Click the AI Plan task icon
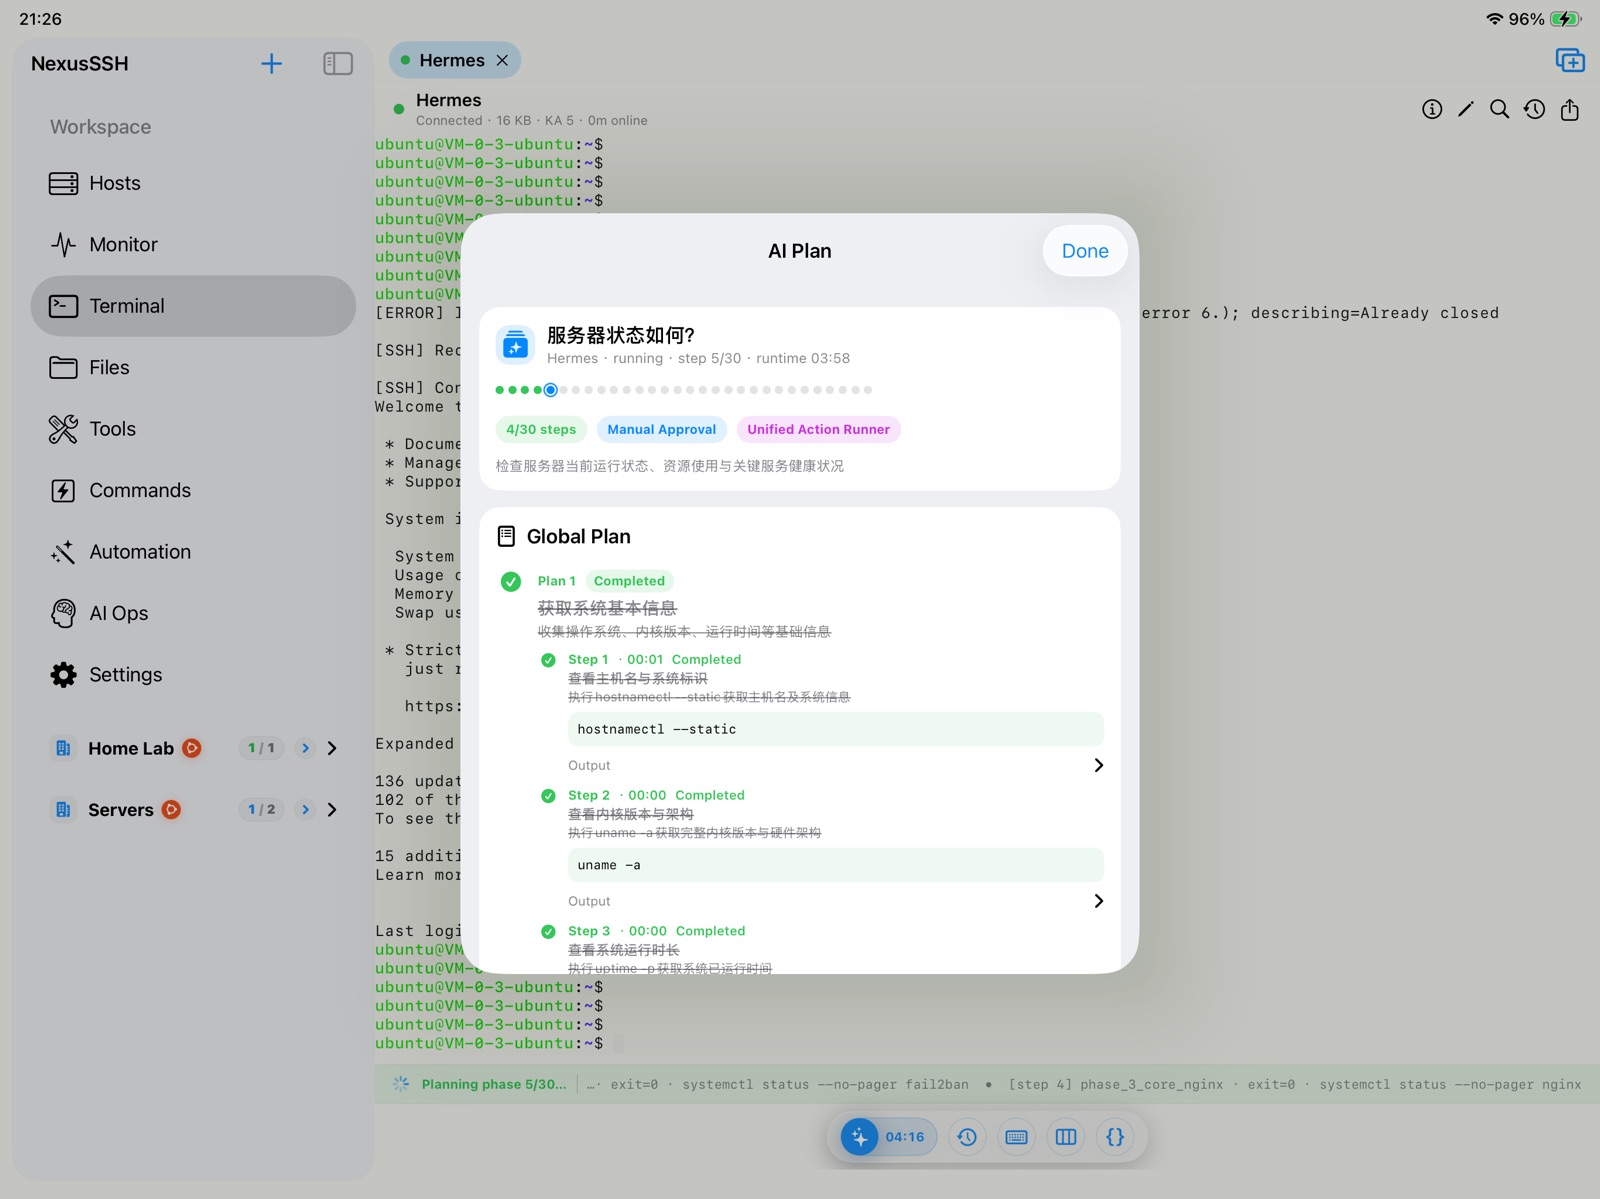 pyautogui.click(x=515, y=346)
